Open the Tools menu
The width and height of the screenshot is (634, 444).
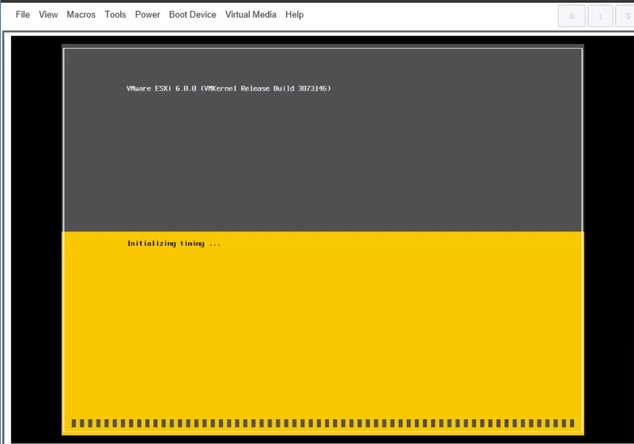[115, 15]
